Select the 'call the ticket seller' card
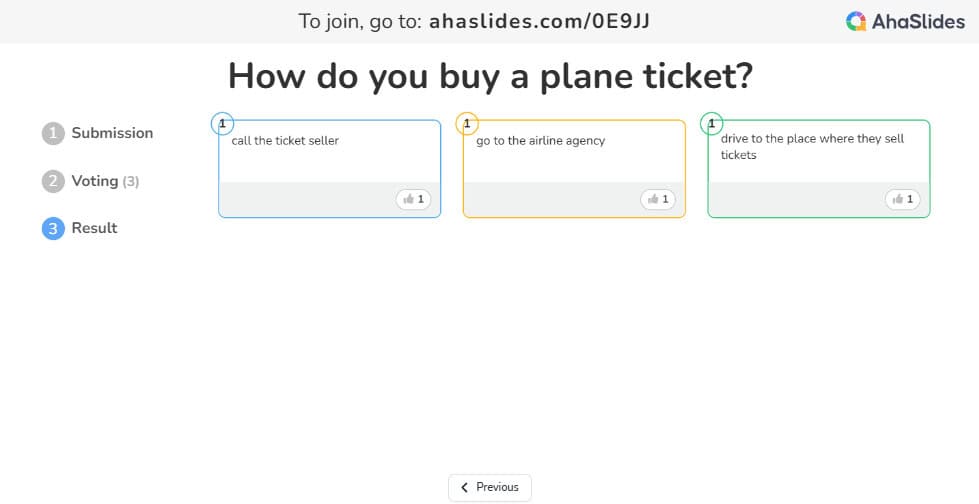The width and height of the screenshot is (979, 504). (330, 169)
